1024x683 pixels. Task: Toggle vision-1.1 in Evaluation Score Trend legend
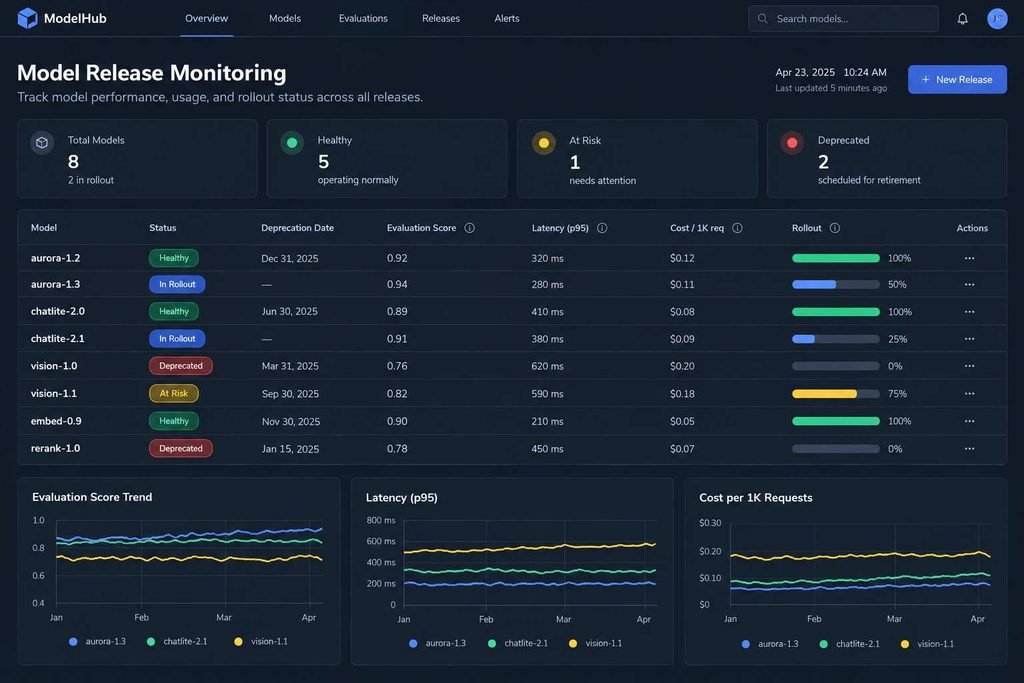pos(261,641)
